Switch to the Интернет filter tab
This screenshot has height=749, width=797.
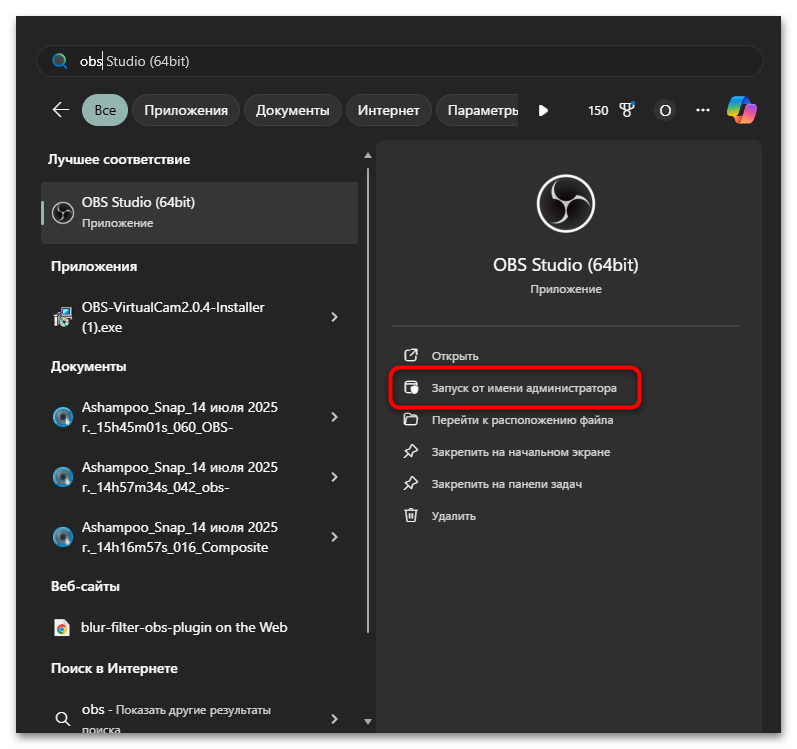point(388,110)
